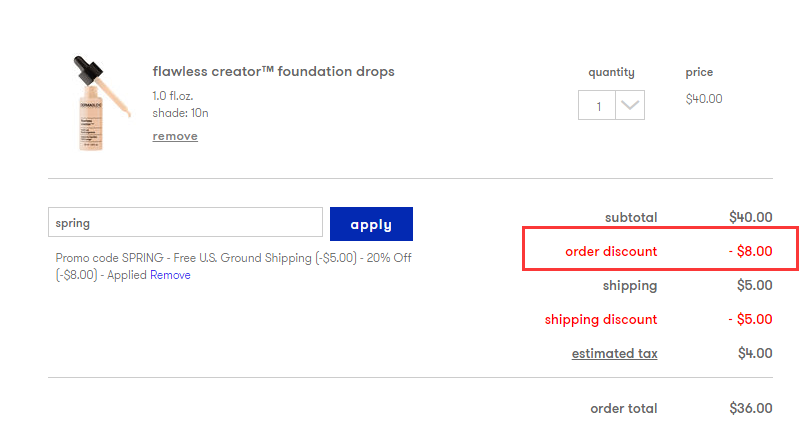Click the quantity dropdown chevron arrow
The width and height of the screenshot is (809, 442).
click(630, 106)
